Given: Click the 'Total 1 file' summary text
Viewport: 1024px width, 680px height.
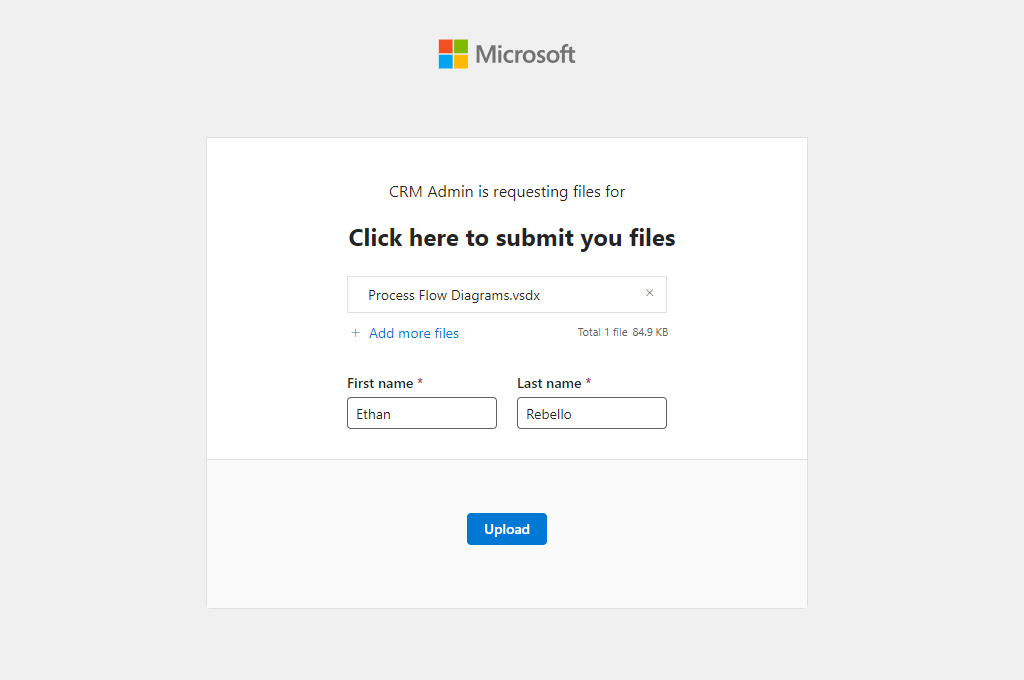Looking at the screenshot, I should [602, 332].
